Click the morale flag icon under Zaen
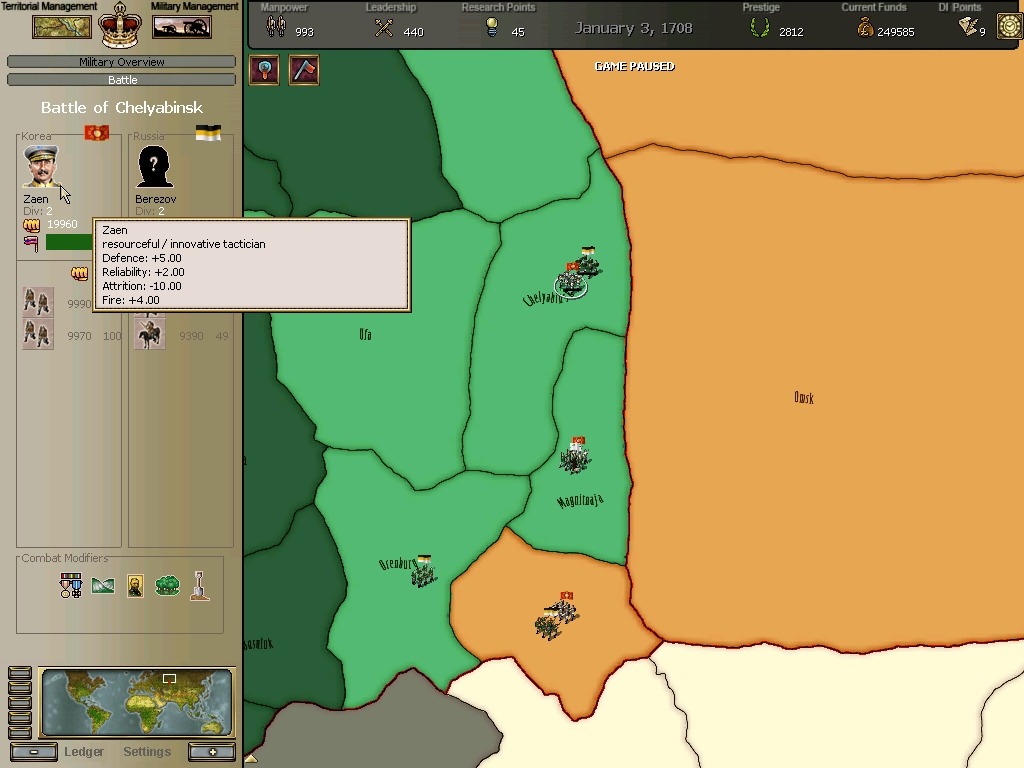The image size is (1024, 768). (x=31, y=243)
